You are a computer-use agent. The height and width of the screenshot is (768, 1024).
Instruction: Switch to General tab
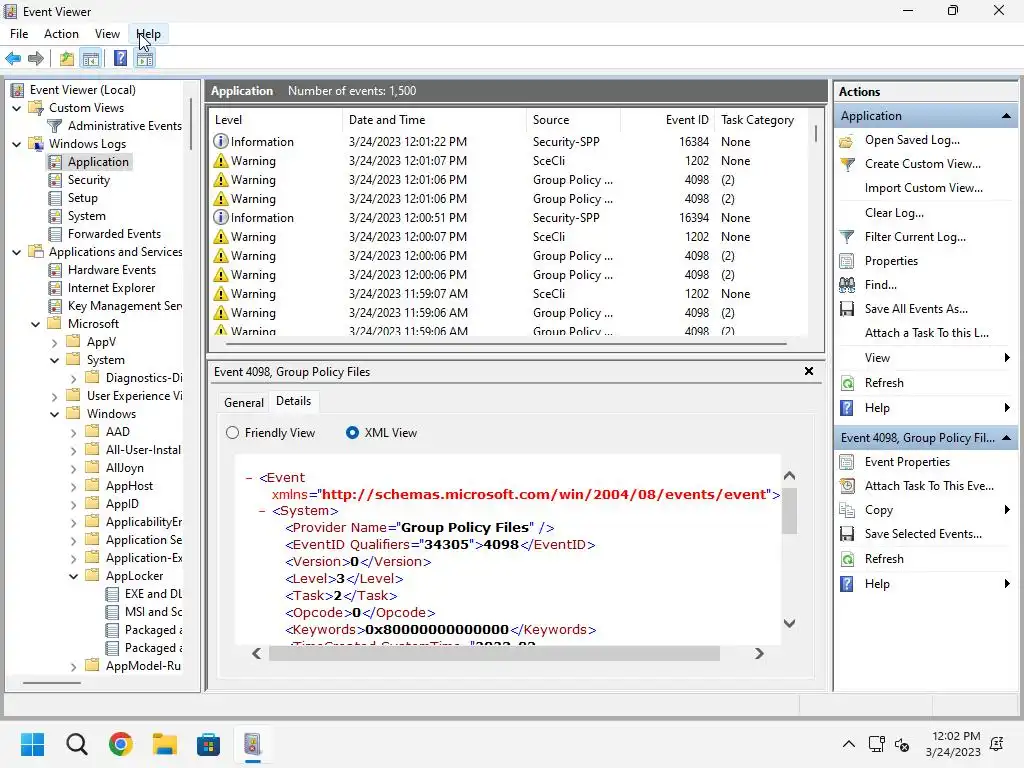point(244,403)
